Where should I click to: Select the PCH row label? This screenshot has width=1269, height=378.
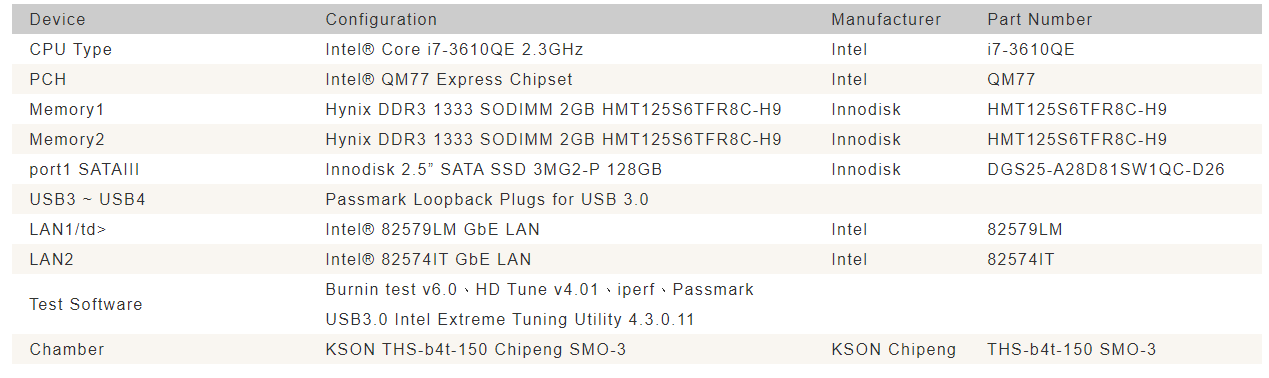point(48,79)
